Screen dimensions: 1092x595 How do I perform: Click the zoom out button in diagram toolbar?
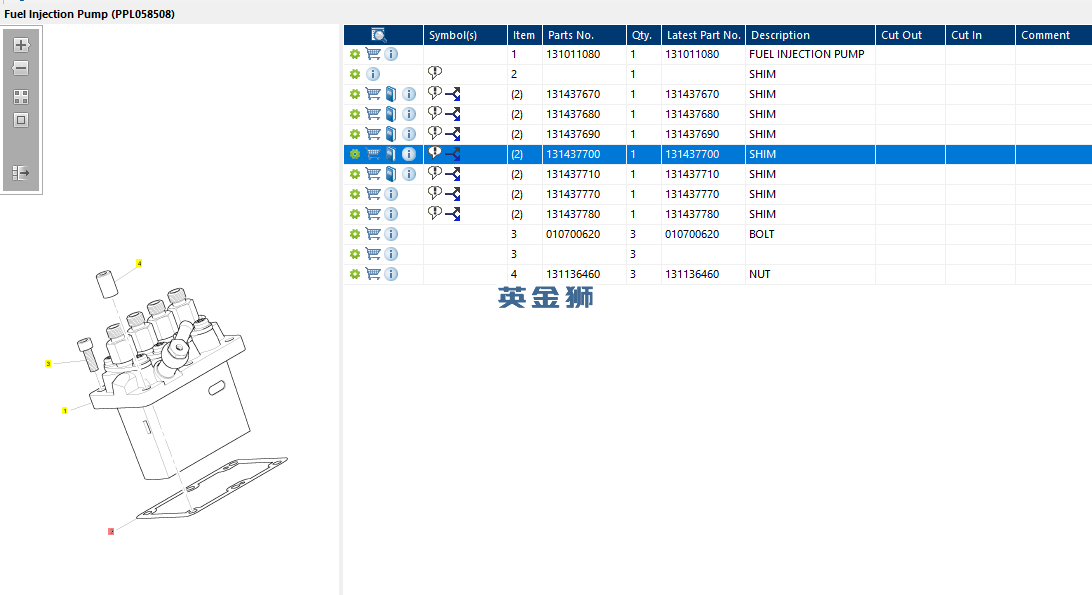pos(21,69)
